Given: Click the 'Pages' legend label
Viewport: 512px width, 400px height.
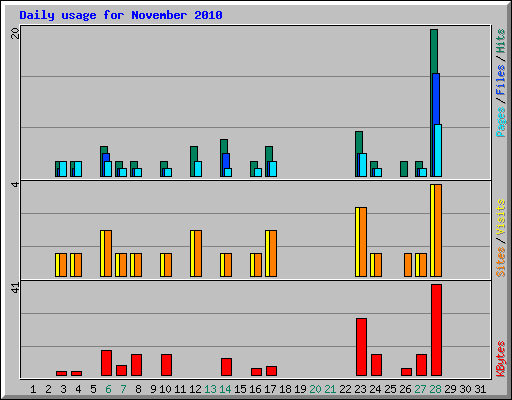Looking at the screenshot, I should [500, 122].
